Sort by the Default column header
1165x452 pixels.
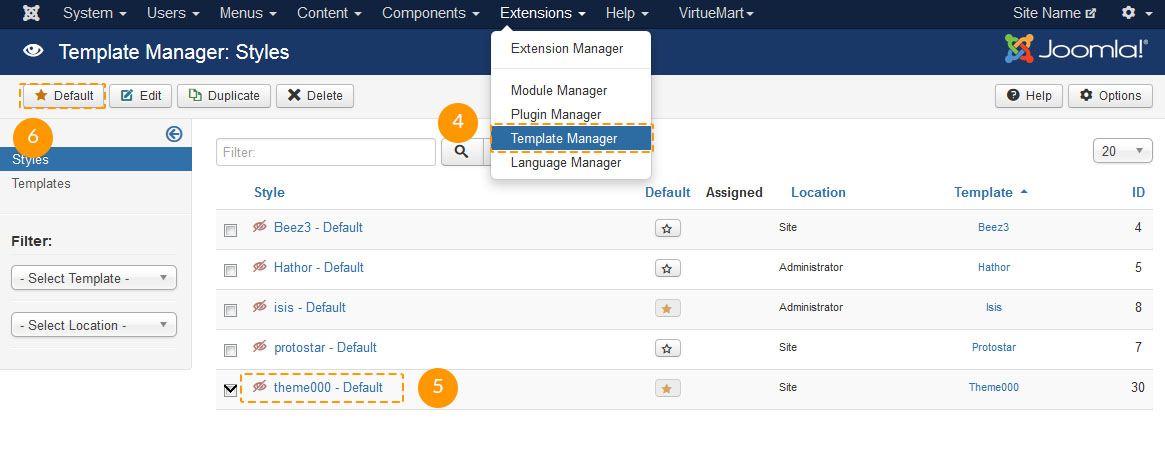pyautogui.click(x=667, y=193)
